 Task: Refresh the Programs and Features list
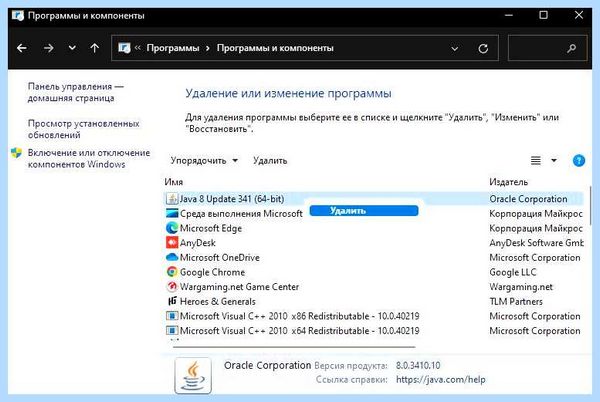click(483, 49)
